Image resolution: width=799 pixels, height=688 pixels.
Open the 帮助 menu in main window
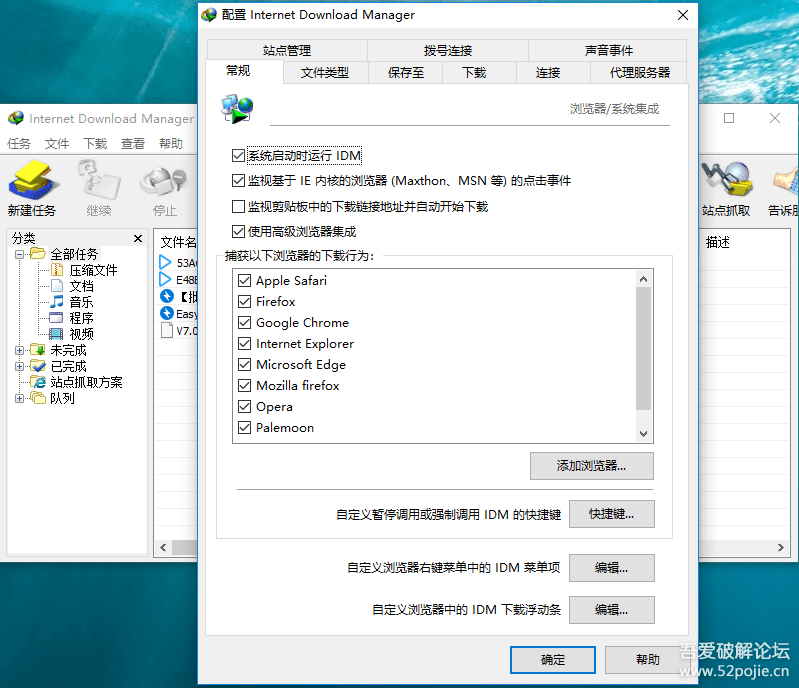(171, 144)
